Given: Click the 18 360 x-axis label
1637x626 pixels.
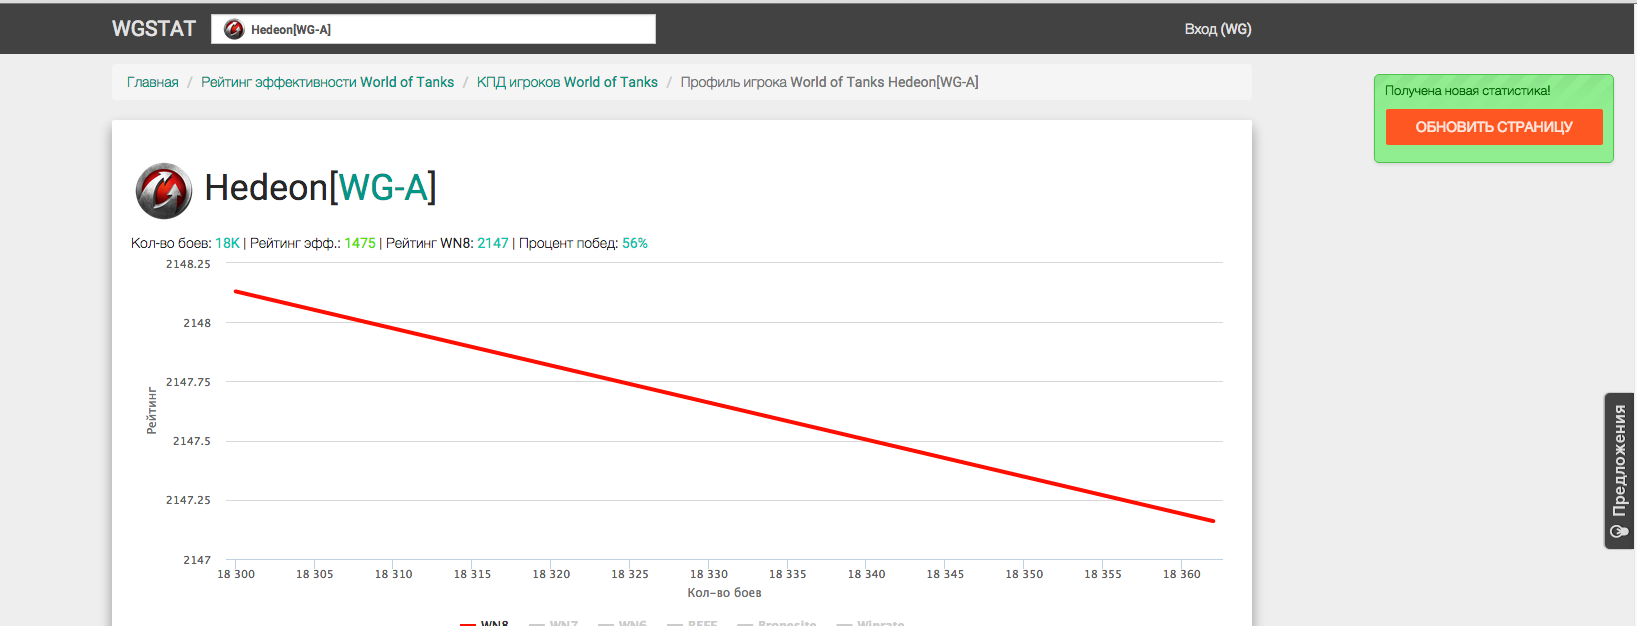Looking at the screenshot, I should pos(1182,574).
